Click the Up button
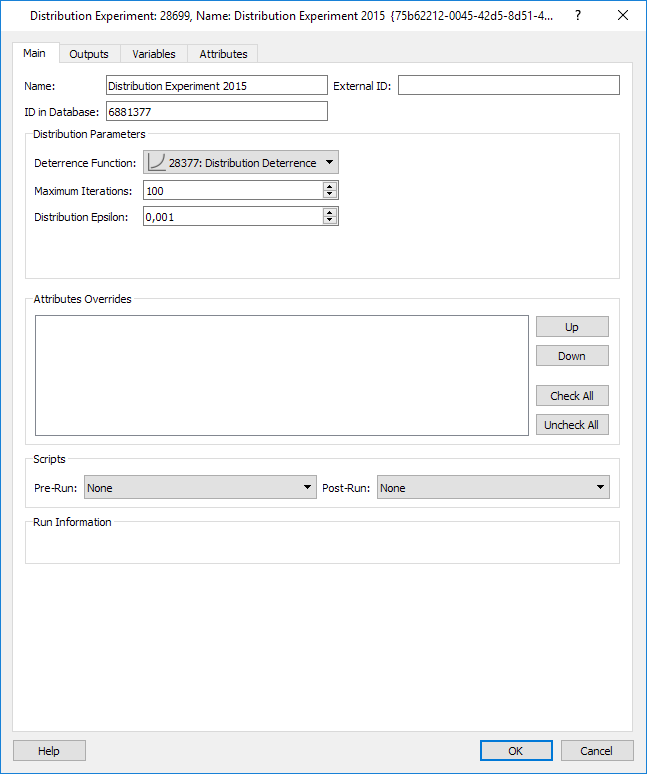Viewport: 647px width, 774px height. [x=572, y=327]
